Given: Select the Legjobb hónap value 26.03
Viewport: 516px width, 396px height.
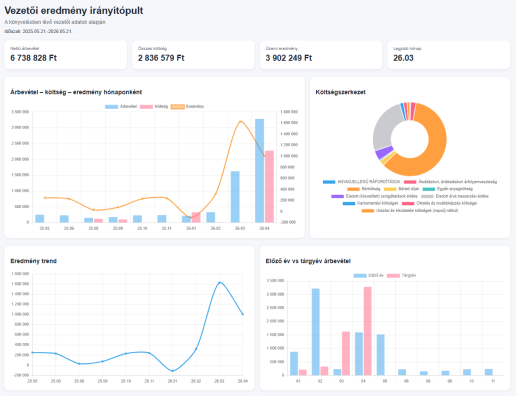Looking at the screenshot, I should [x=403, y=58].
